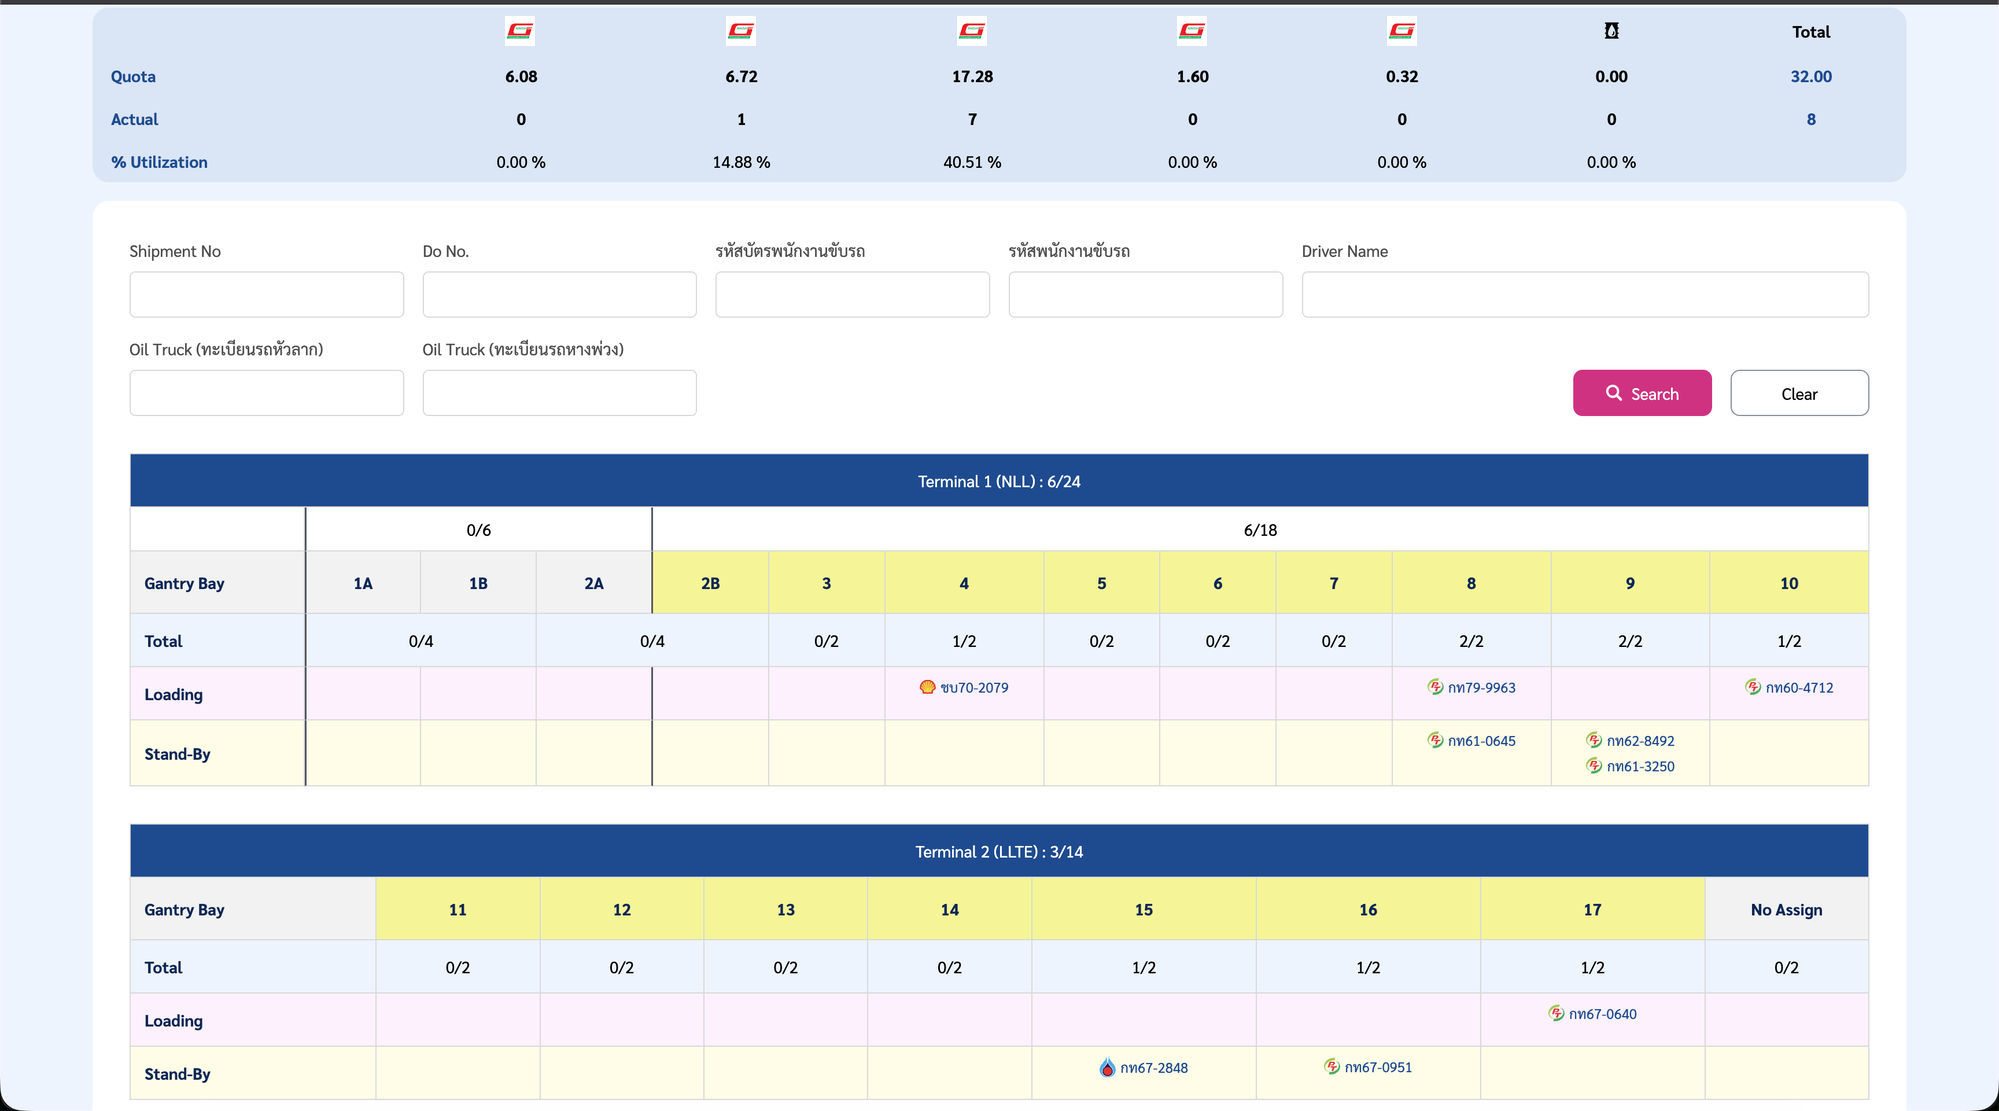Click the 0/6 bay group total

coord(479,530)
